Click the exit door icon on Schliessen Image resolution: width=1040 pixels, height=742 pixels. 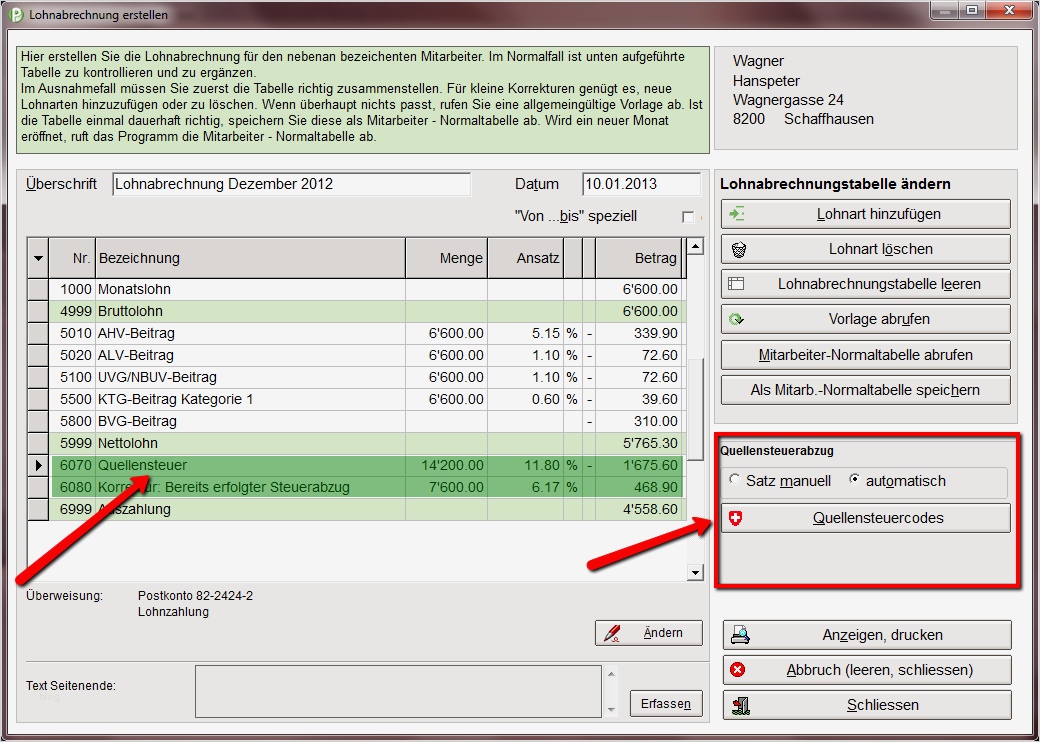741,705
